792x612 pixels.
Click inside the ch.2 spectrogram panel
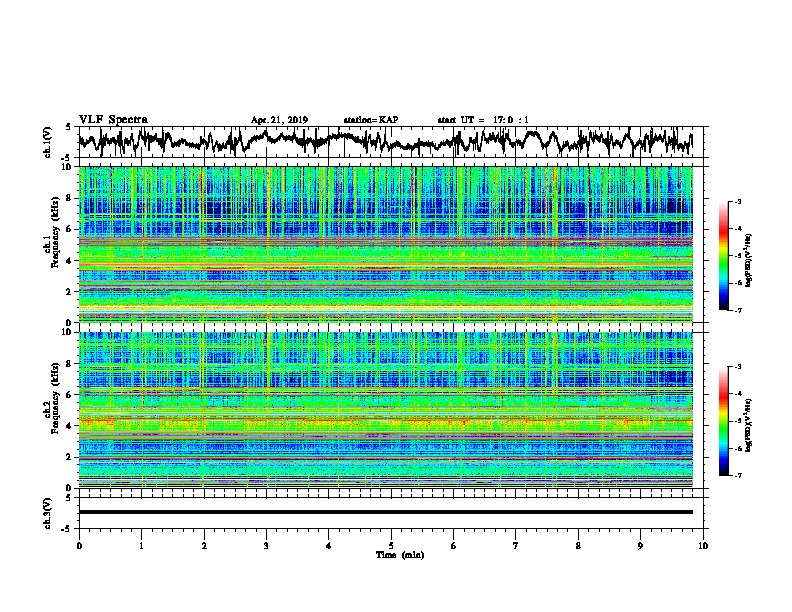pos(386,410)
